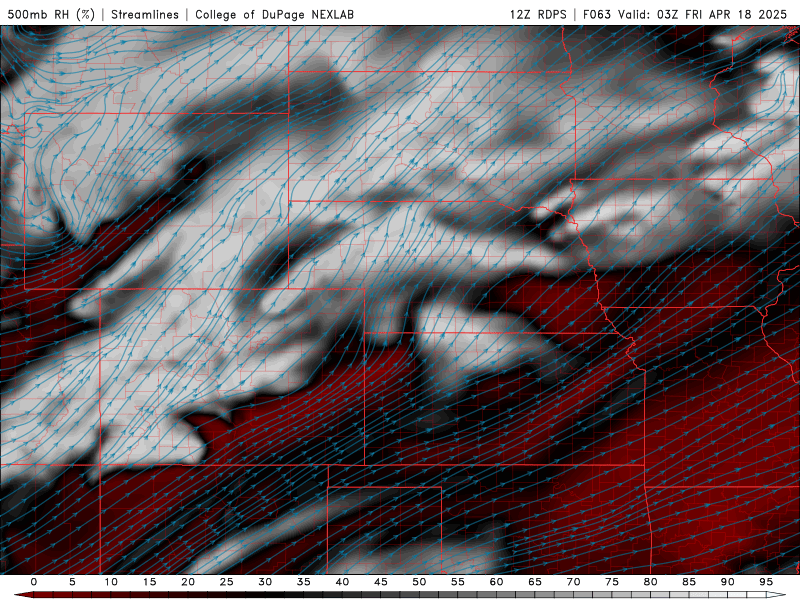Click "College of DuPage NEXLAB" text

[x=274, y=15]
